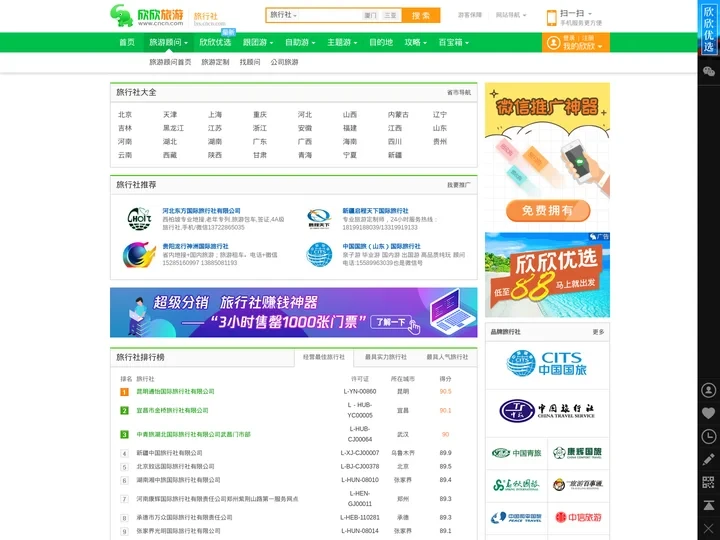Viewport: 720px width, 540px height.
Task: Expand the 跟团游 nav dropdown
Action: coord(258,43)
